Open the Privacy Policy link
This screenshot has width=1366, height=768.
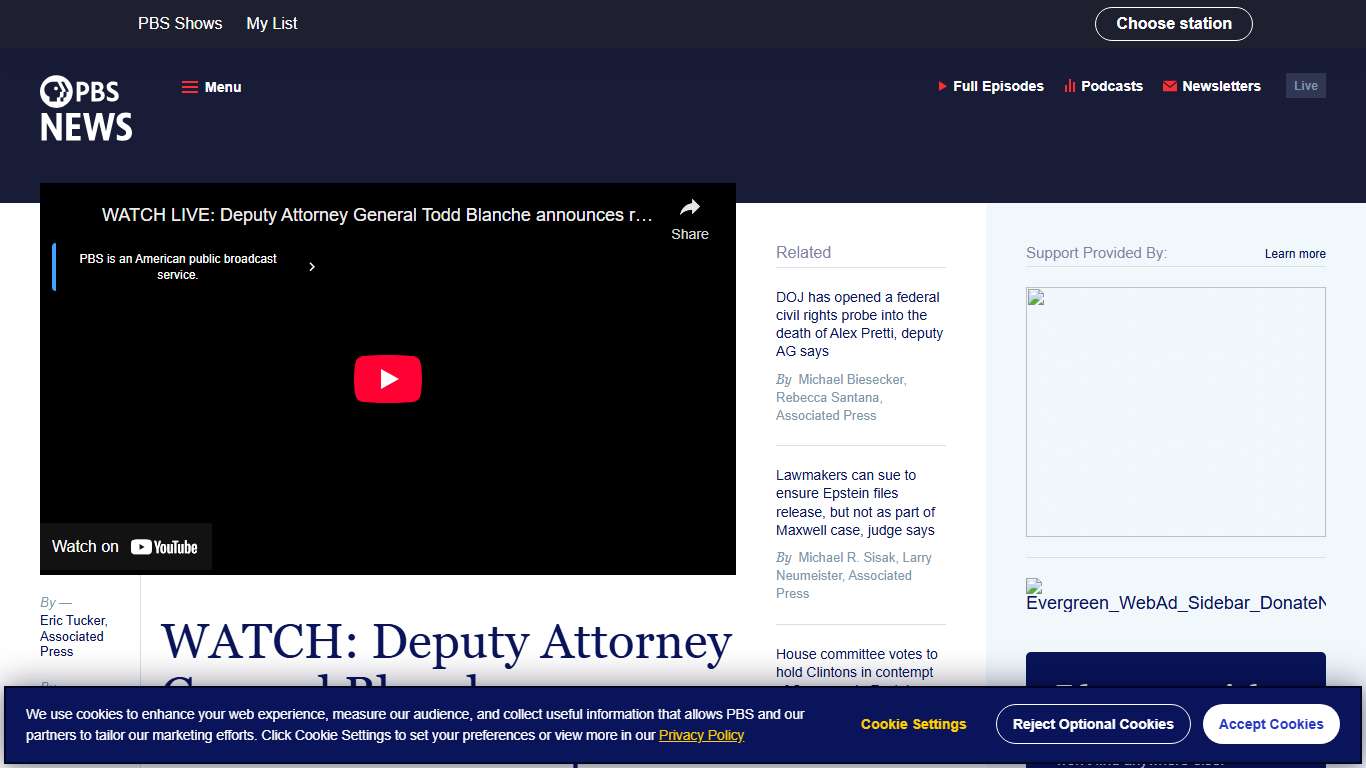pyautogui.click(x=702, y=735)
